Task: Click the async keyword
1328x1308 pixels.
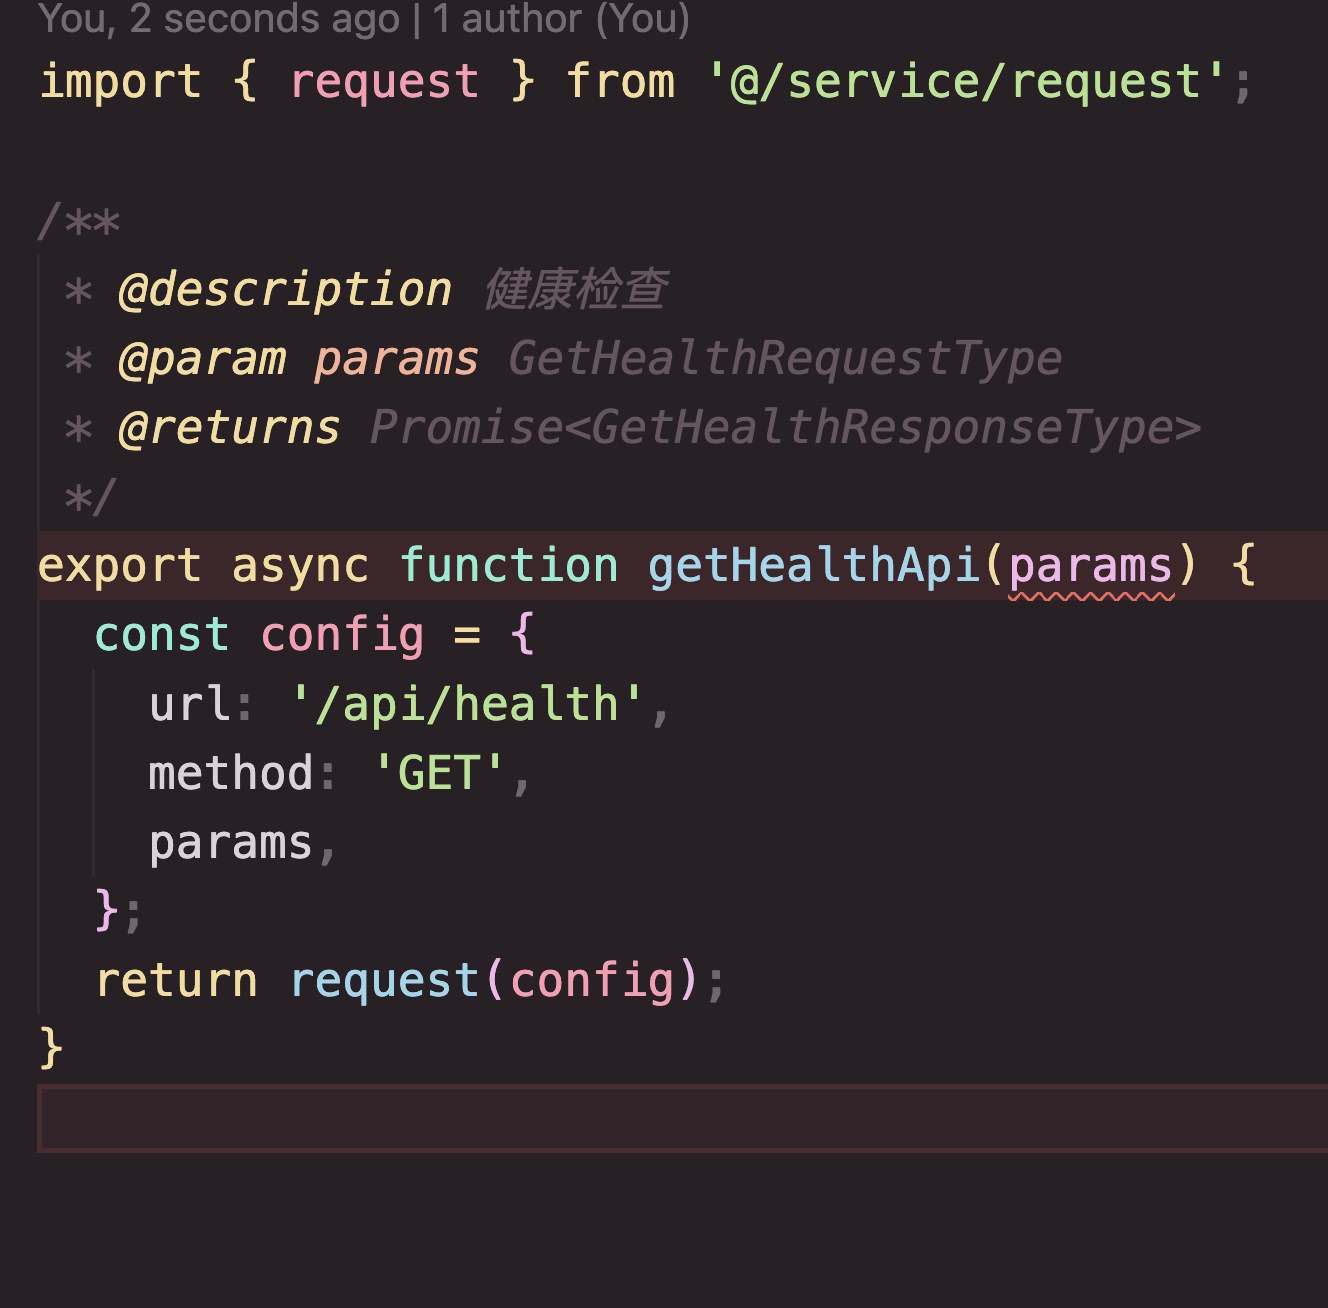Action: coord(300,566)
